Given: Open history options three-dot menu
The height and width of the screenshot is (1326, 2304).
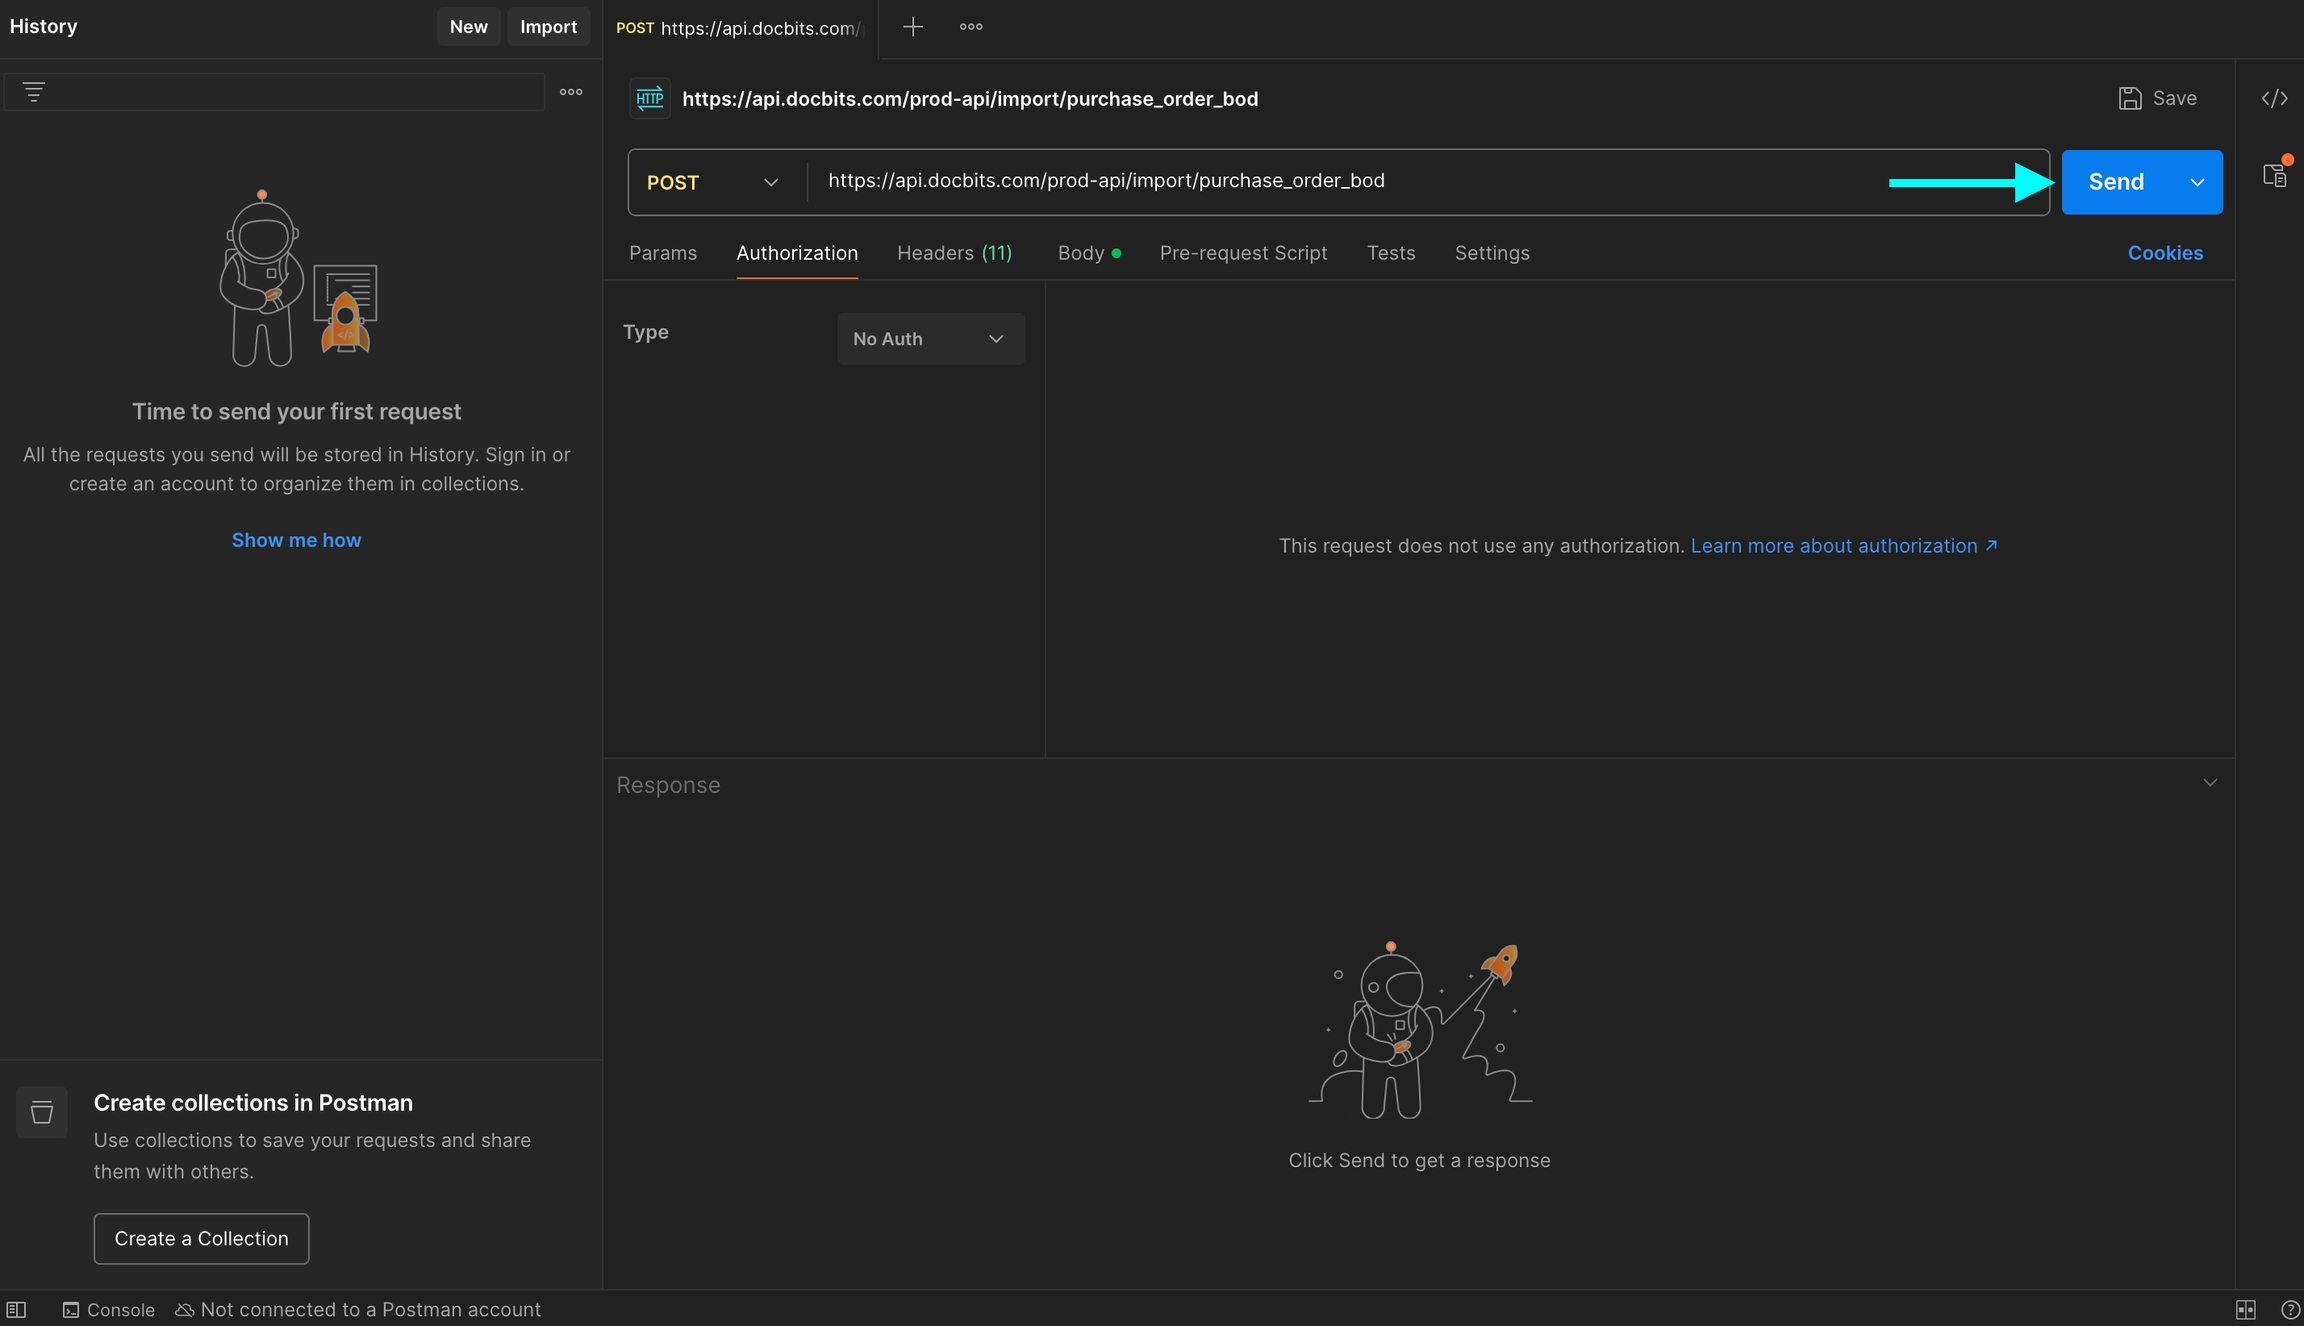Looking at the screenshot, I should [571, 92].
